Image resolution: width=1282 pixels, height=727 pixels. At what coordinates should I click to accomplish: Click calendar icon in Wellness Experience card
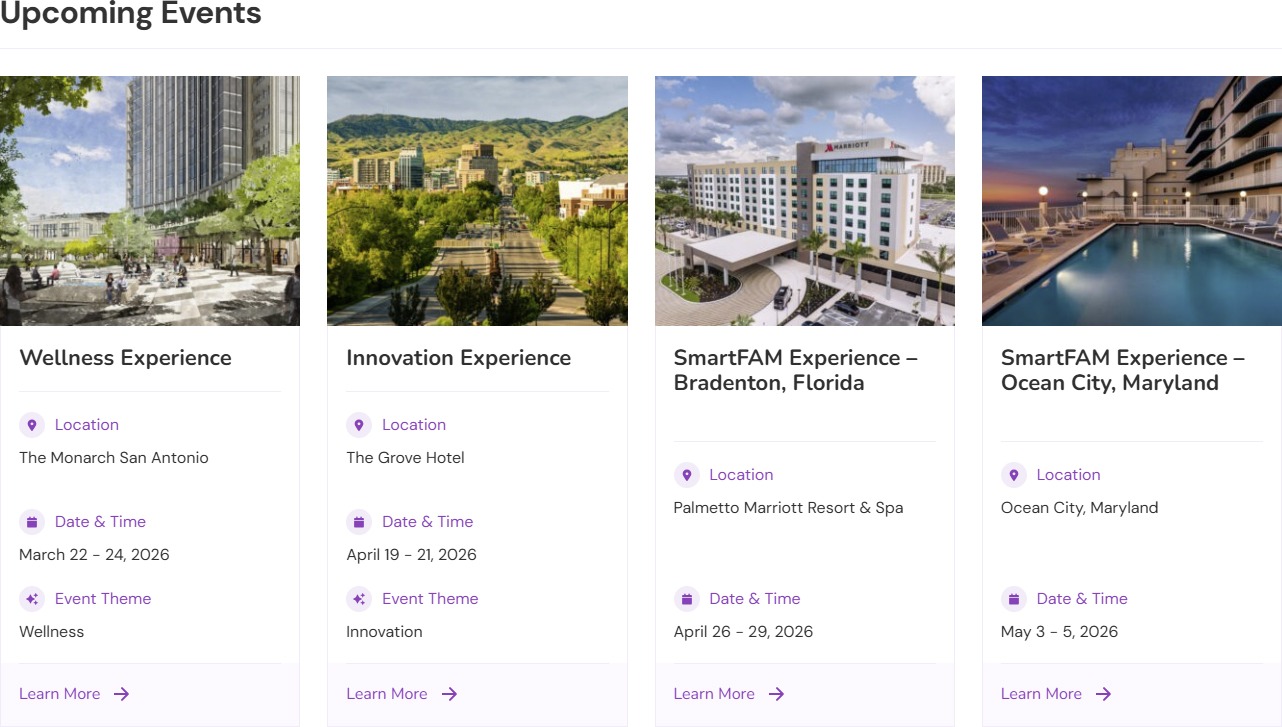tap(32, 522)
